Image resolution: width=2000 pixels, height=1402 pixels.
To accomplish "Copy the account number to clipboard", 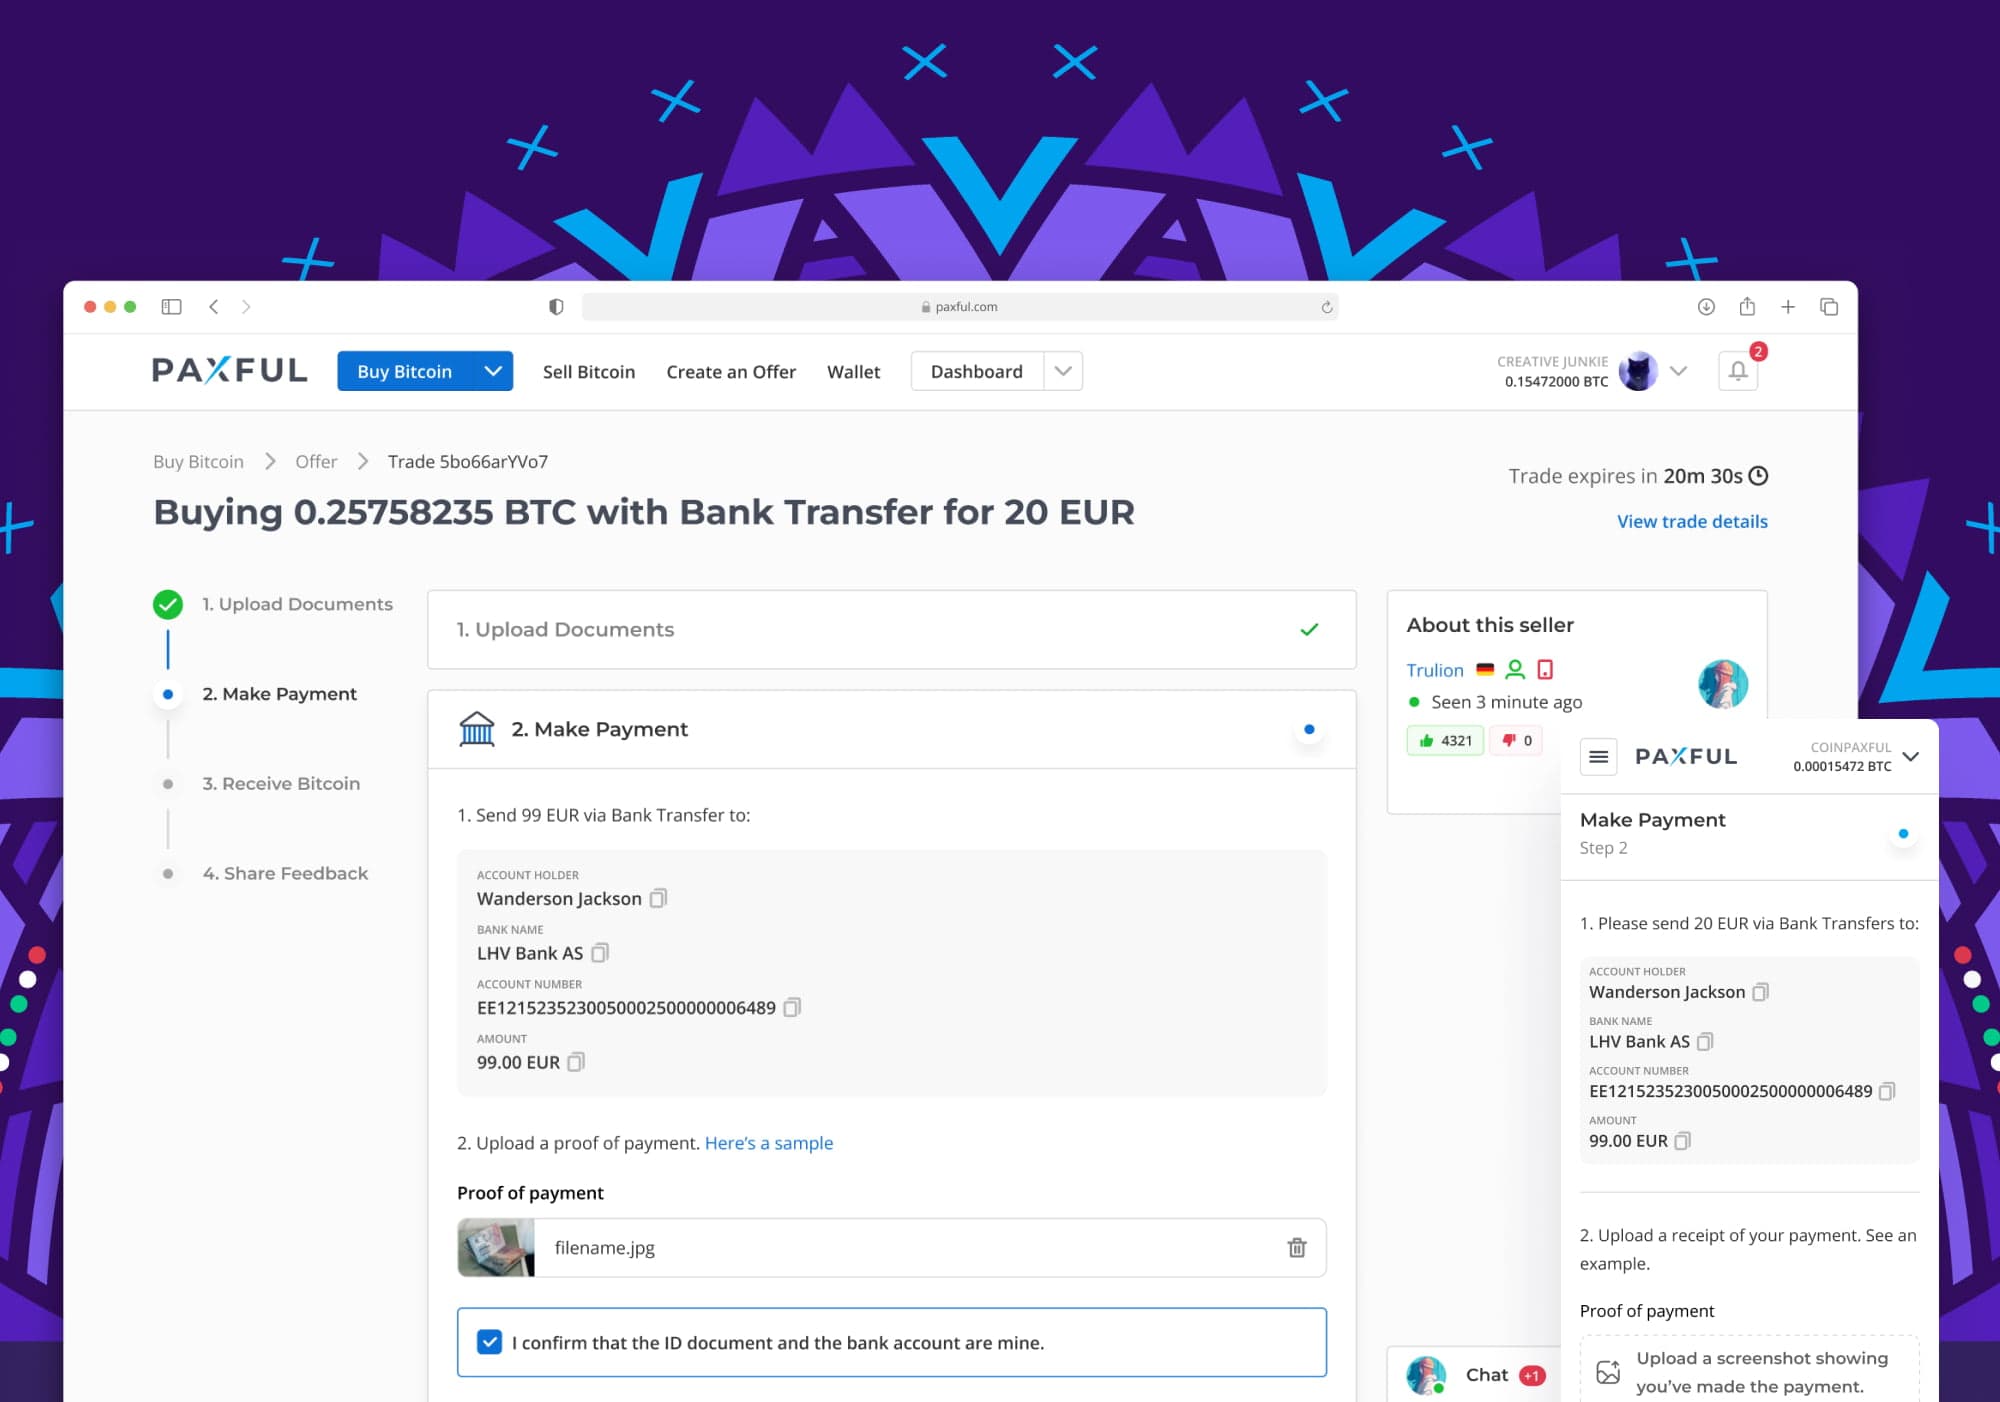I will click(x=792, y=1008).
